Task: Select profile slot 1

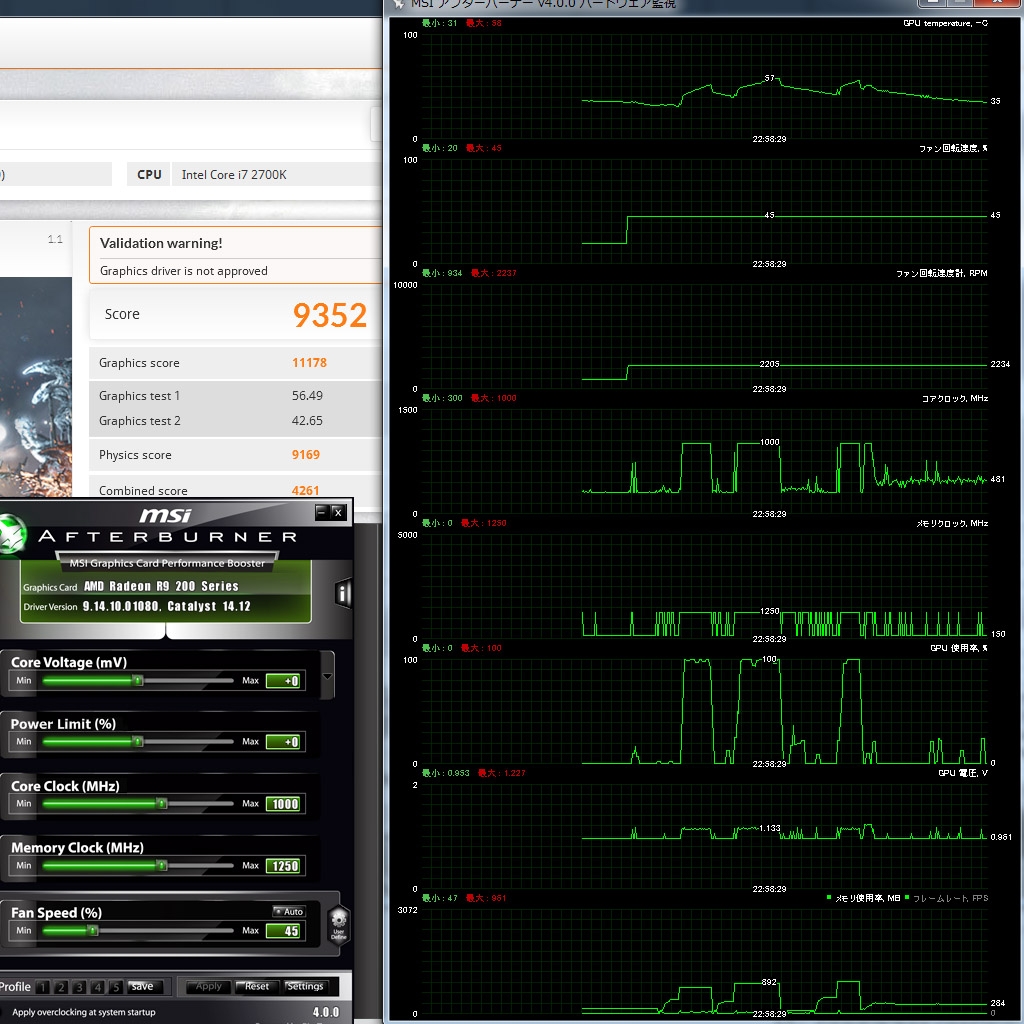Action: pyautogui.click(x=43, y=987)
